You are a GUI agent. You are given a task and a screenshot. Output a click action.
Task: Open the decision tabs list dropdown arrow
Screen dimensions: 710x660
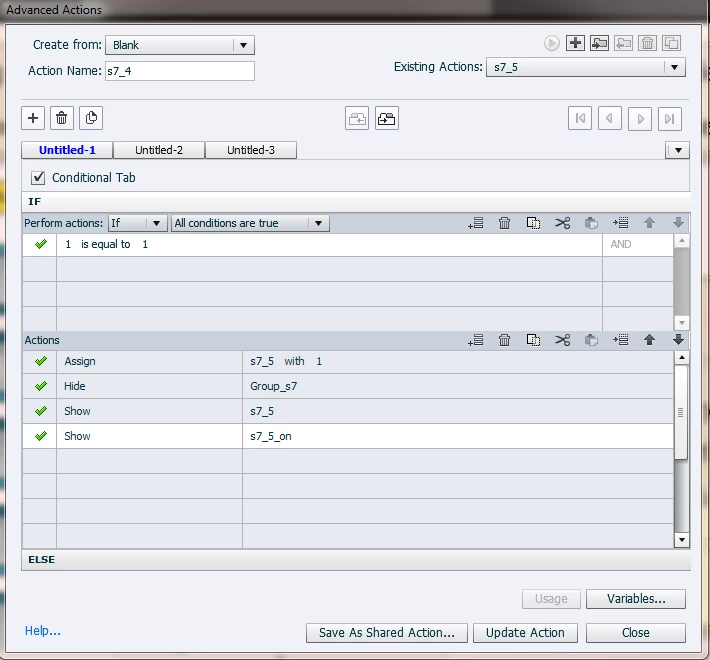(678, 150)
